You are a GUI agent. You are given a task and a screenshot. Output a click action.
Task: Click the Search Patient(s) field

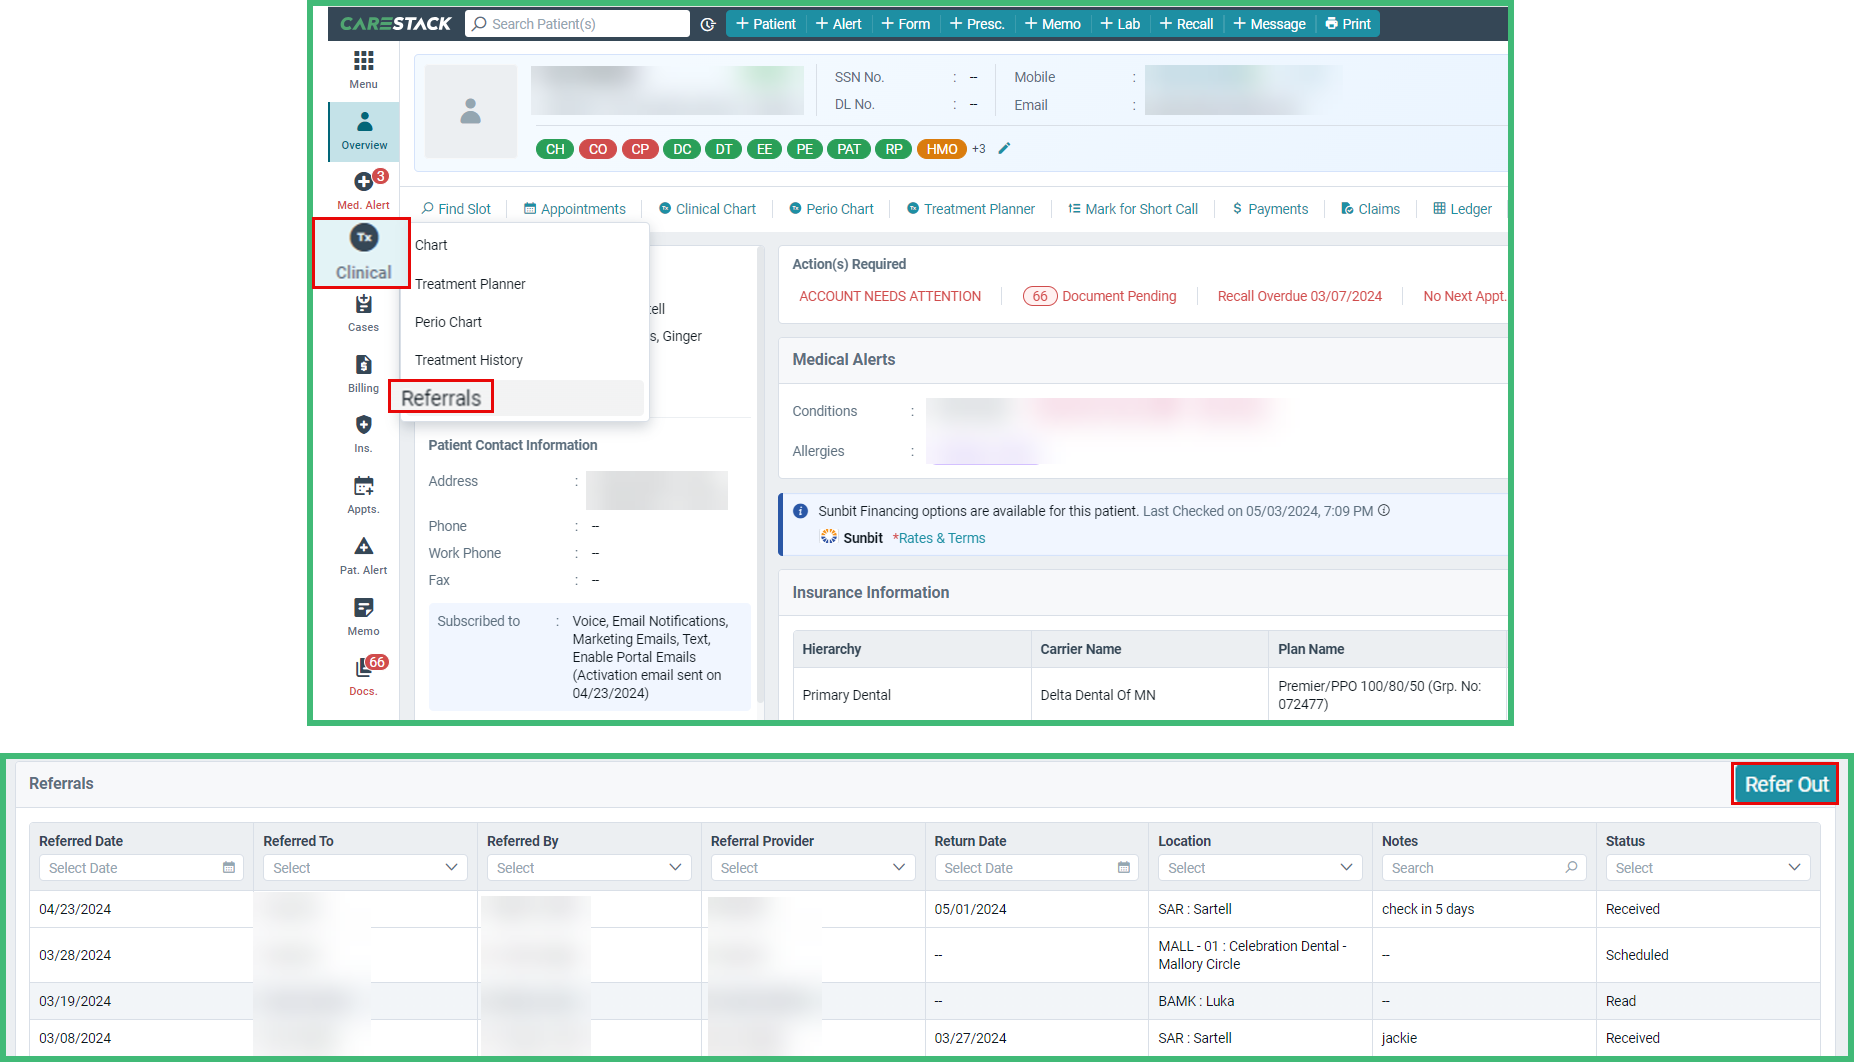point(578,24)
